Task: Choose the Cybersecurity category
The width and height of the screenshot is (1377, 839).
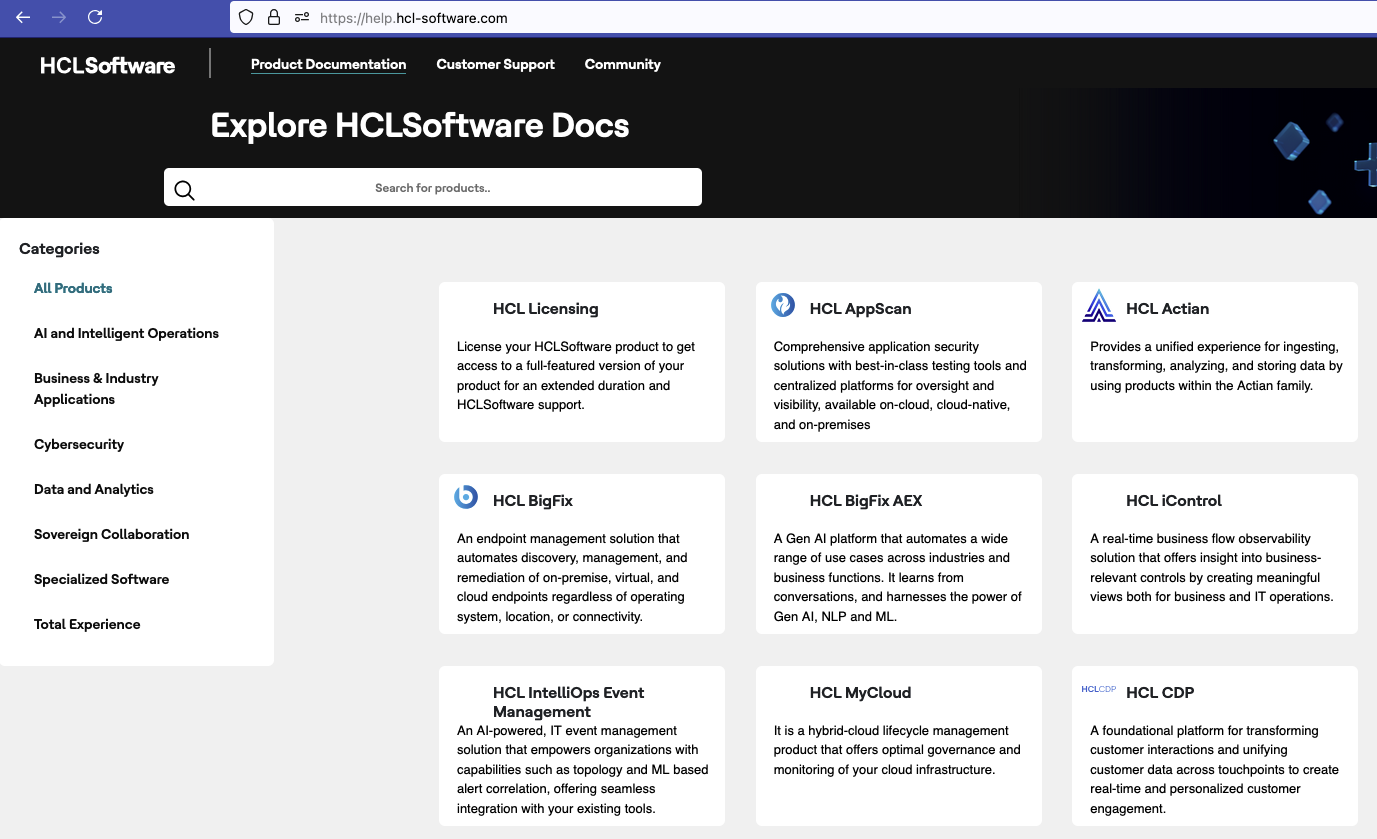Action: [x=79, y=444]
